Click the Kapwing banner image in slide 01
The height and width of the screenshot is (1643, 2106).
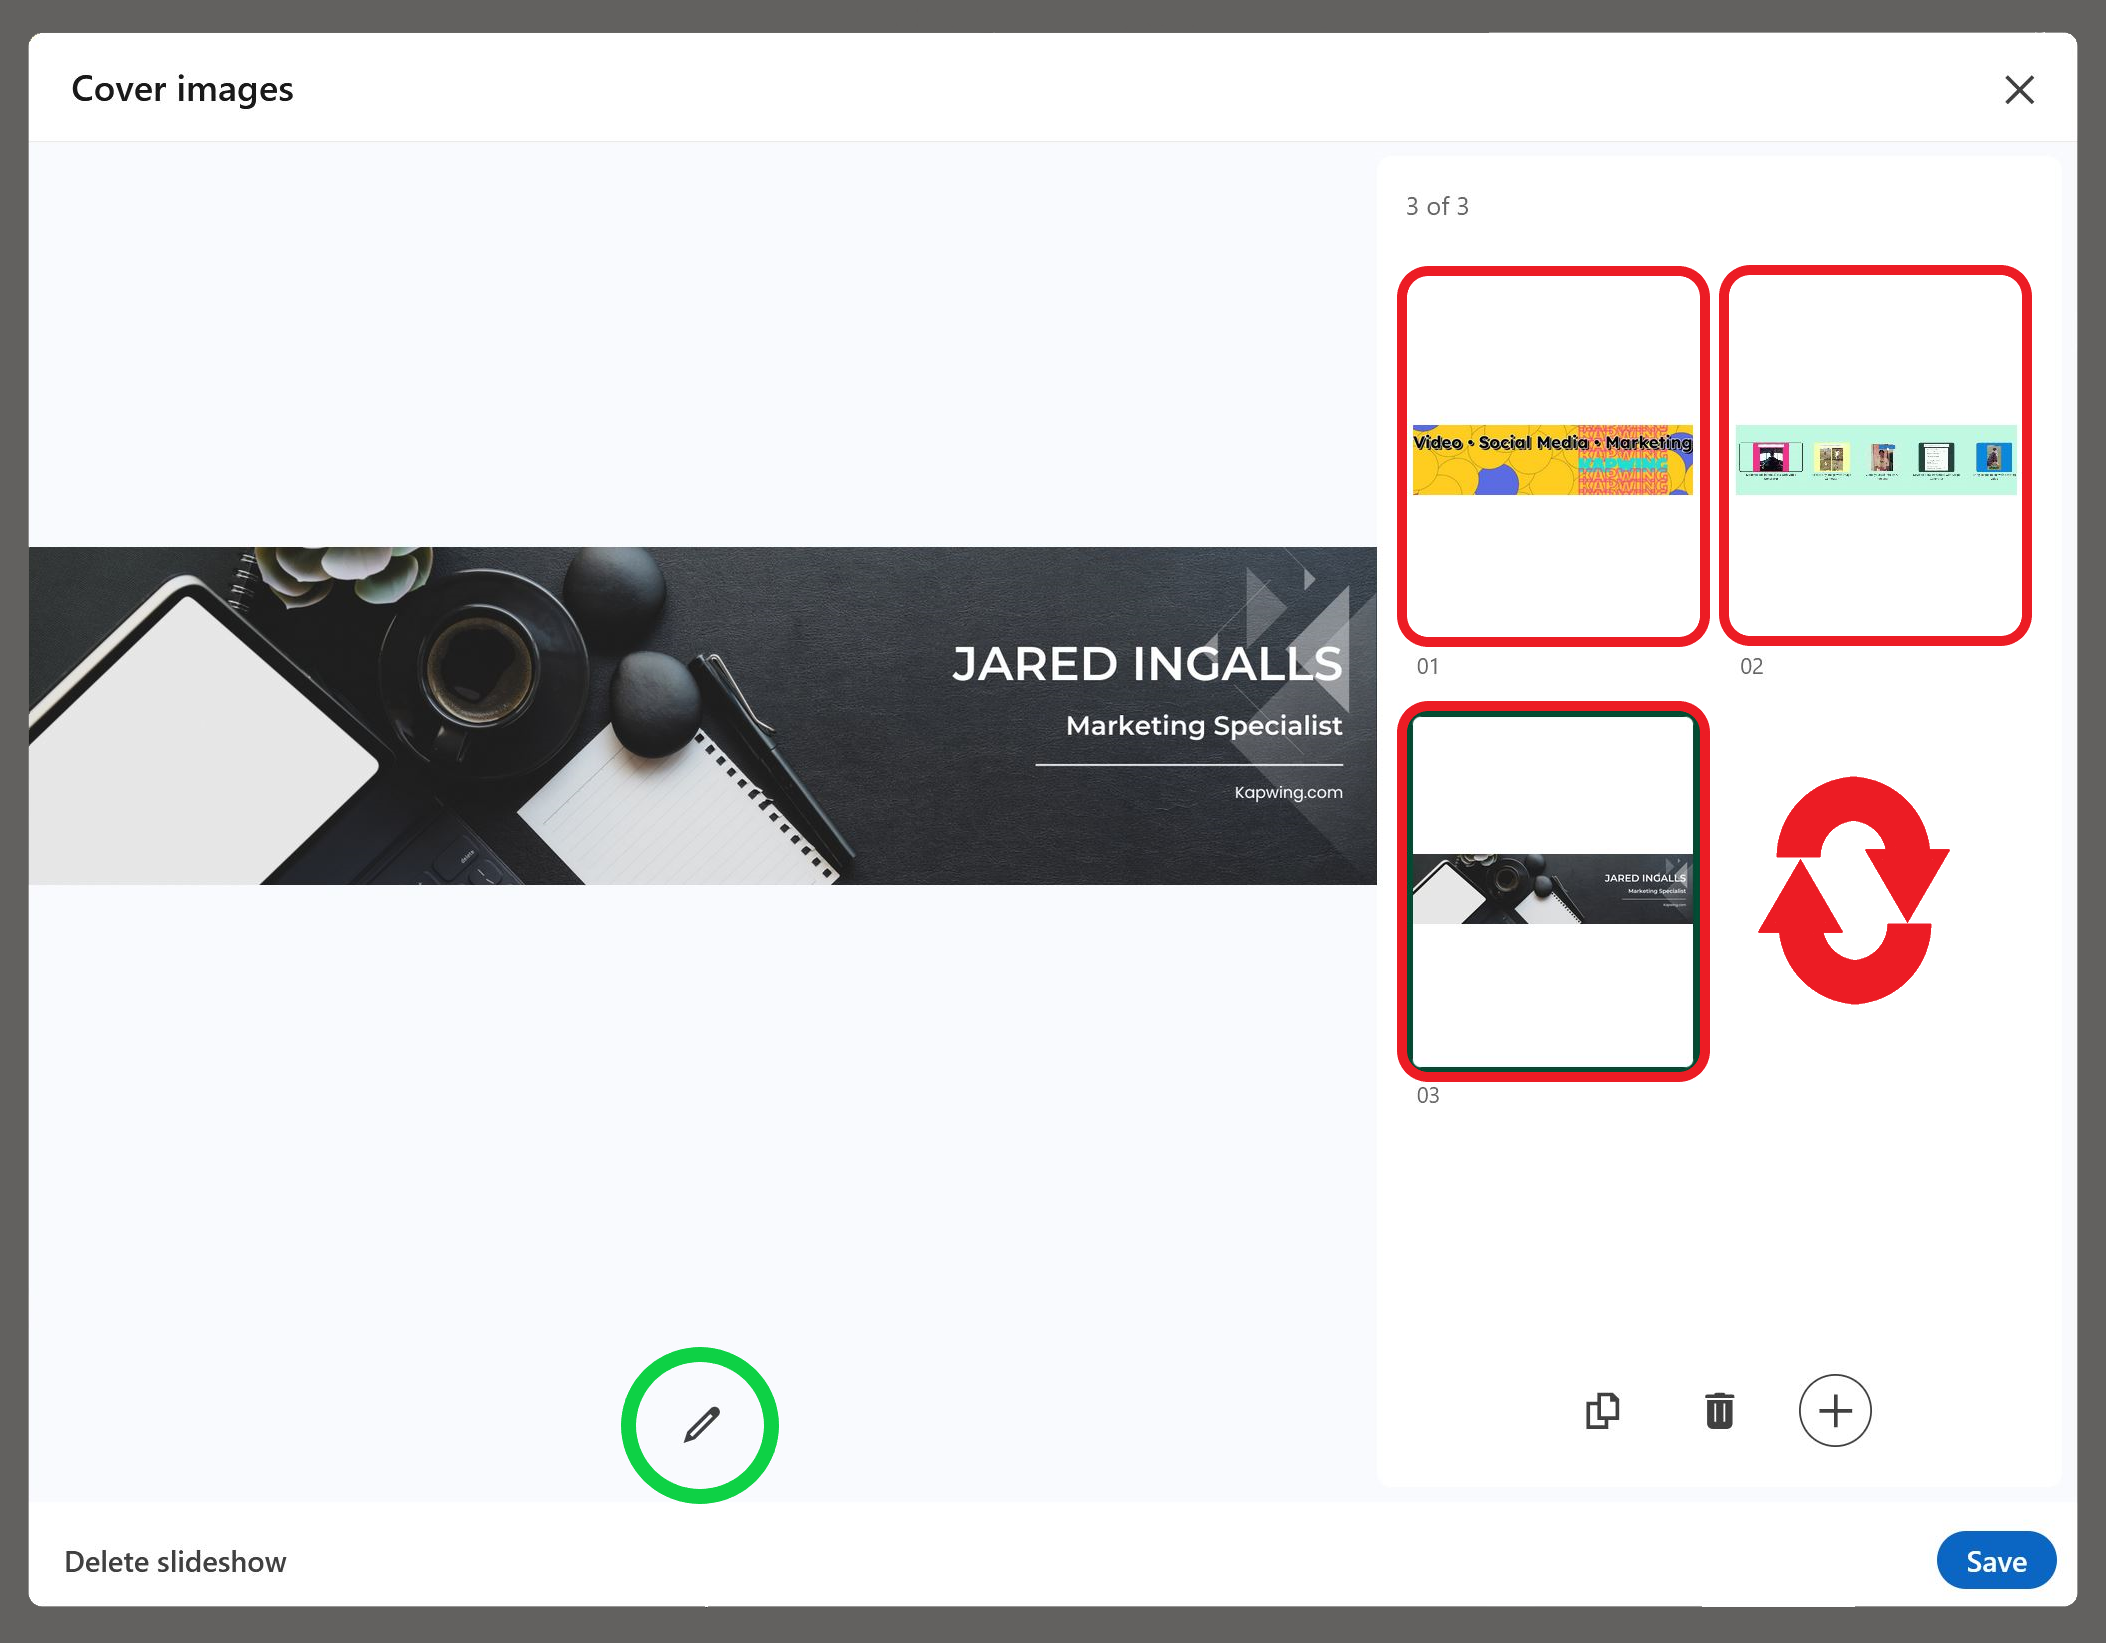[x=1552, y=456]
